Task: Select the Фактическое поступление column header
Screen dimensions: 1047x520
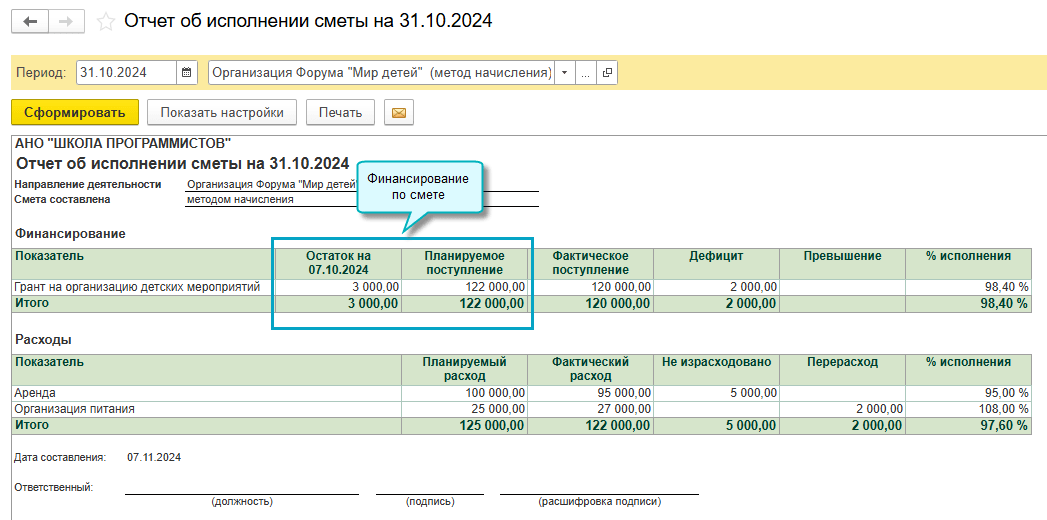Action: coord(590,263)
